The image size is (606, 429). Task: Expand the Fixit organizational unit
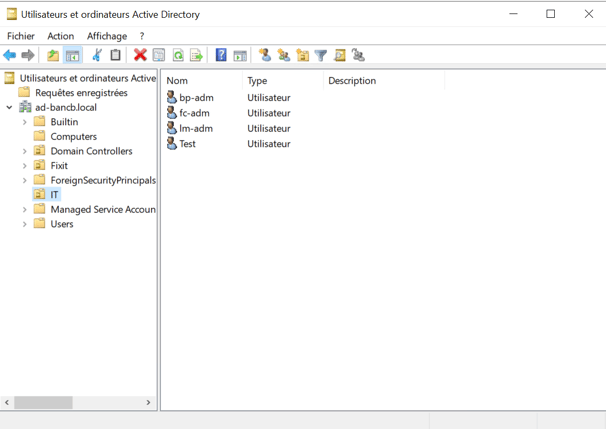24,166
